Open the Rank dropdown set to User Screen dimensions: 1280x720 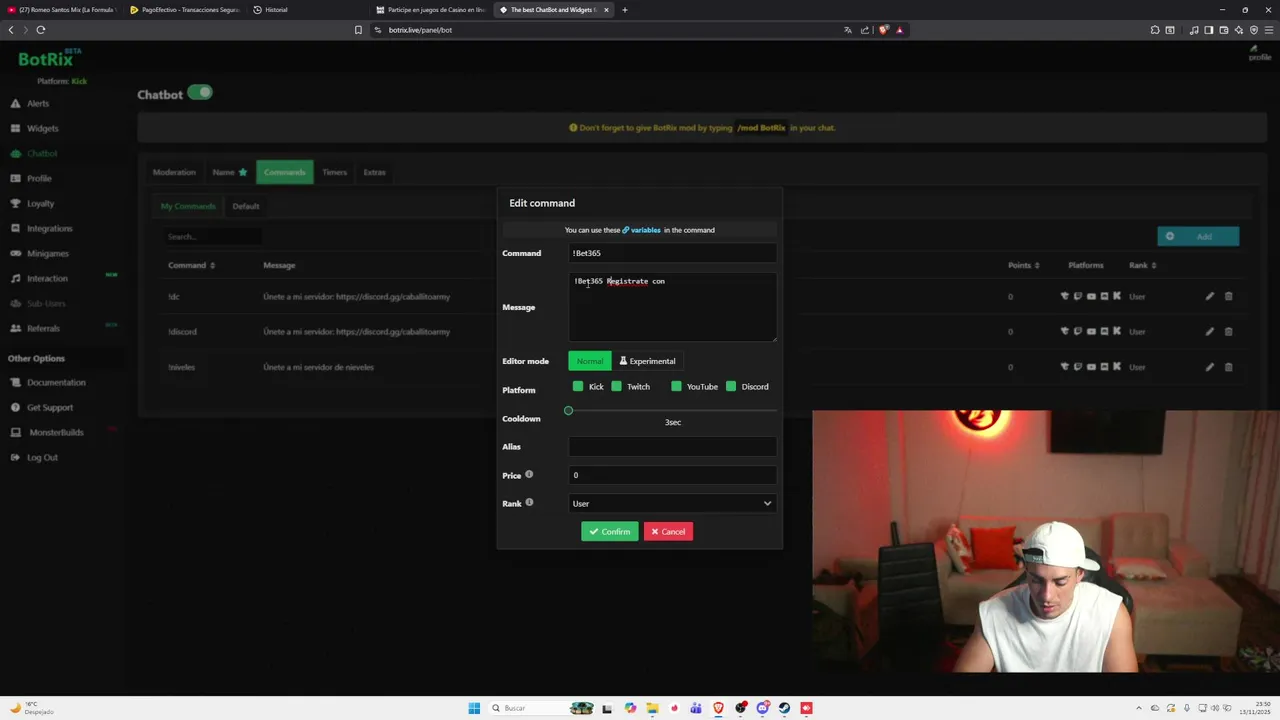tap(672, 503)
